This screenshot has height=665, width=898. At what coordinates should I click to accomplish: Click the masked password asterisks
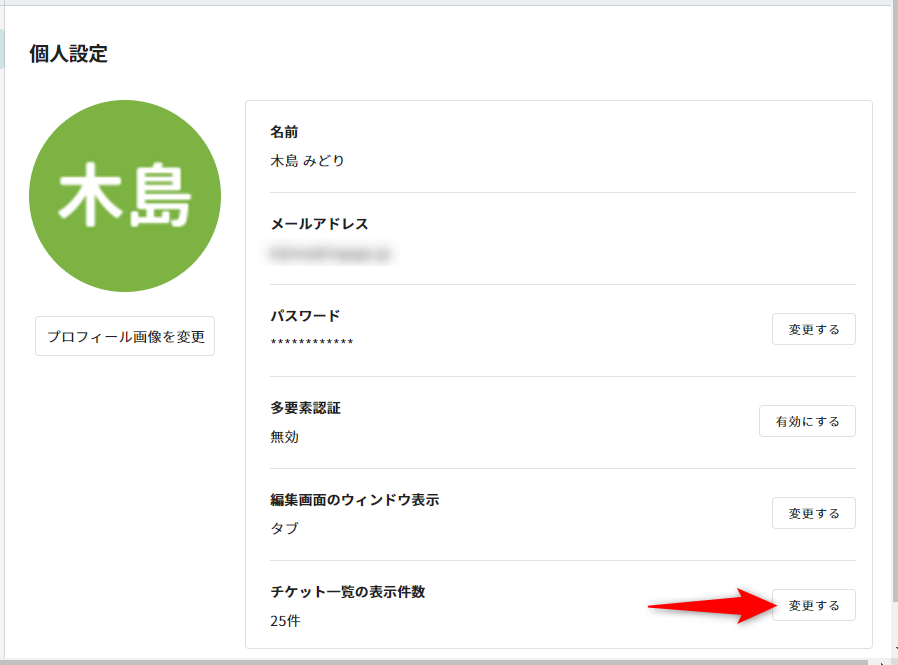[311, 344]
